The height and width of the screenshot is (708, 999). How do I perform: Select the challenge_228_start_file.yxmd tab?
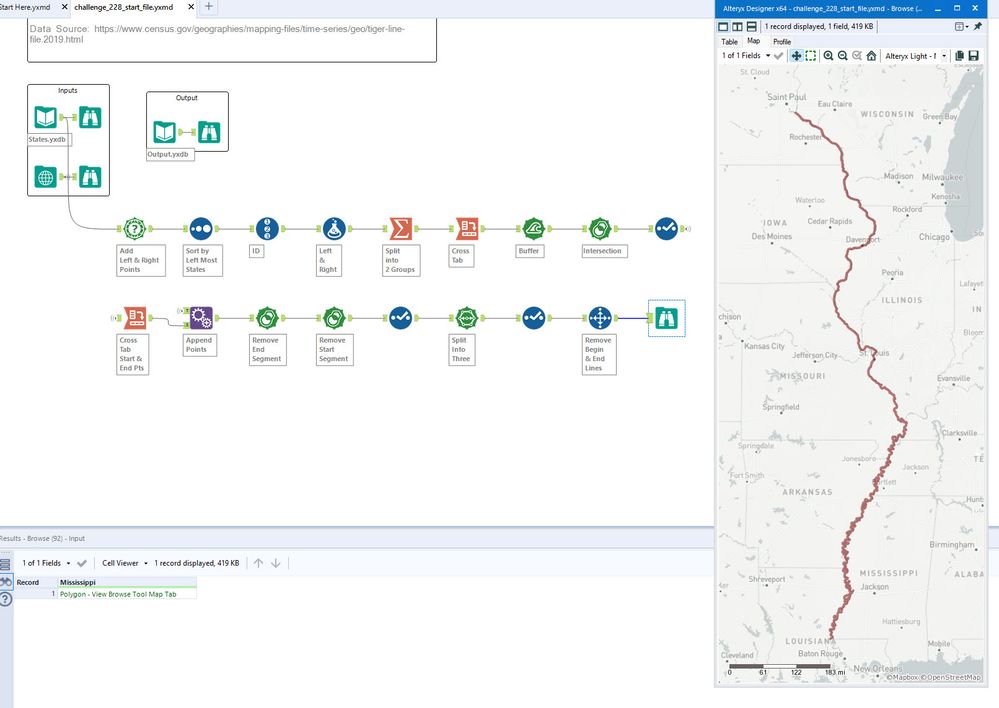[124, 7]
